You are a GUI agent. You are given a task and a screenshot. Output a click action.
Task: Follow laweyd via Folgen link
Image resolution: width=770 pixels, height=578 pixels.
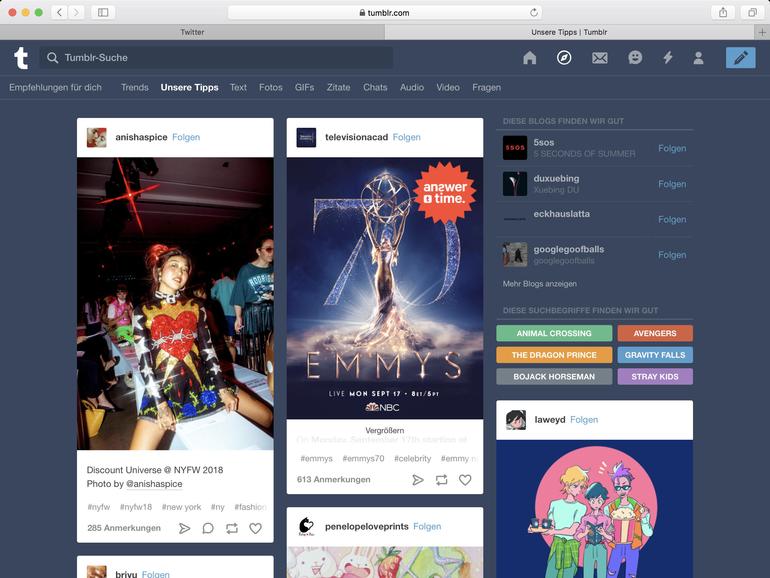click(584, 420)
